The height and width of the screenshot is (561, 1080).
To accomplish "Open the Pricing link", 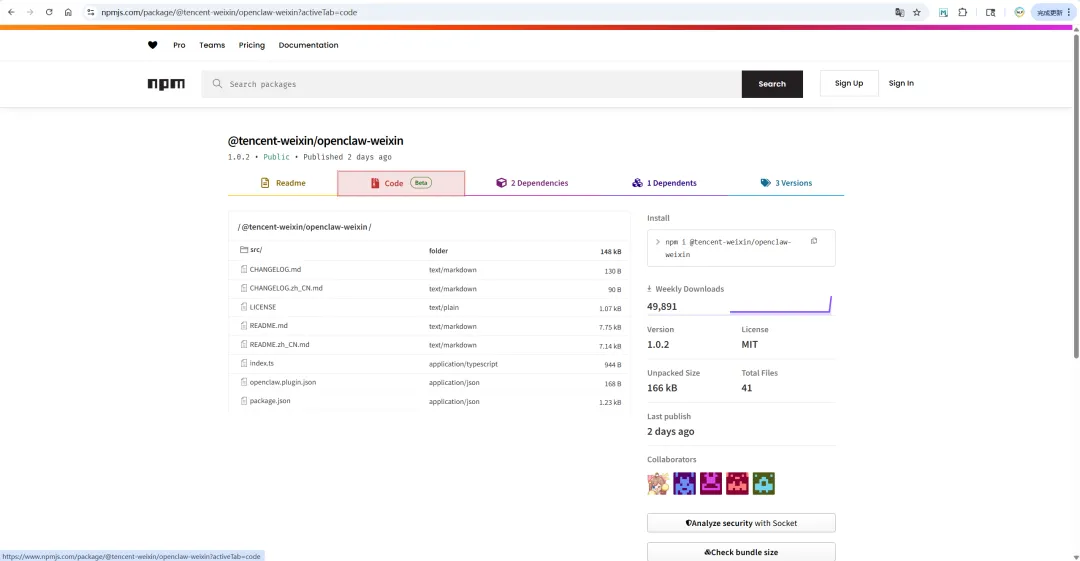I will tap(251, 45).
